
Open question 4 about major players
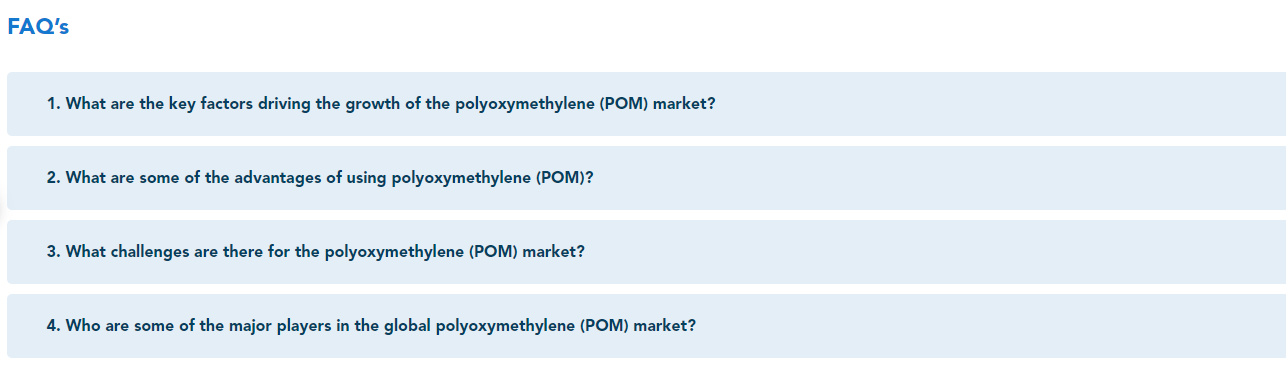coord(646,326)
